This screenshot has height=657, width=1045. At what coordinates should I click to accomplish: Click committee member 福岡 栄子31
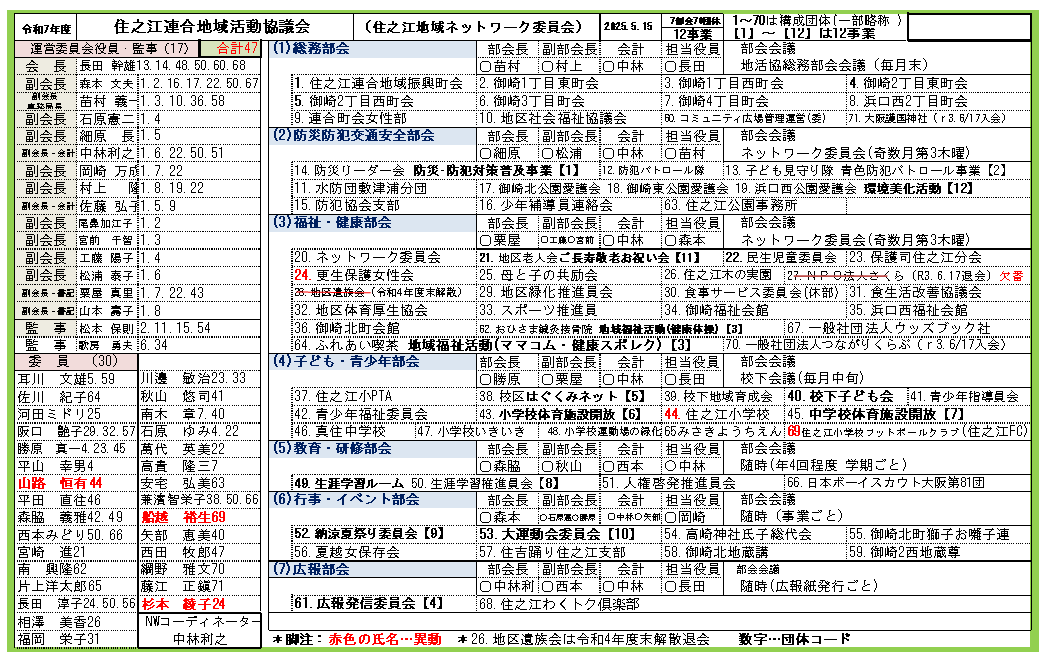click(x=58, y=639)
